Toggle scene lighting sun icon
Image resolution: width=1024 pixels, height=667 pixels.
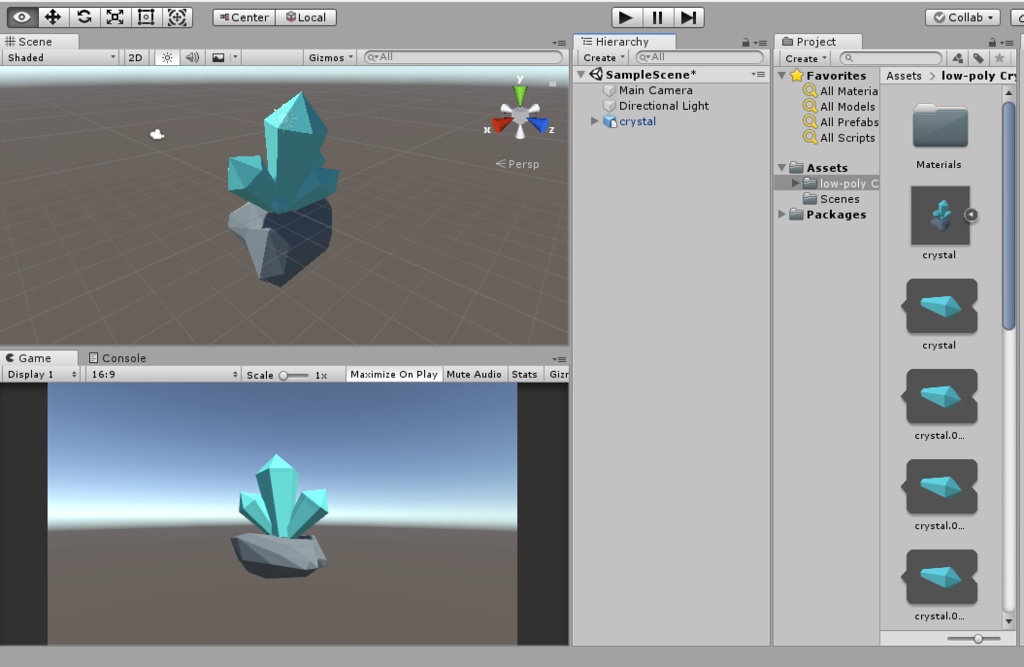[167, 57]
